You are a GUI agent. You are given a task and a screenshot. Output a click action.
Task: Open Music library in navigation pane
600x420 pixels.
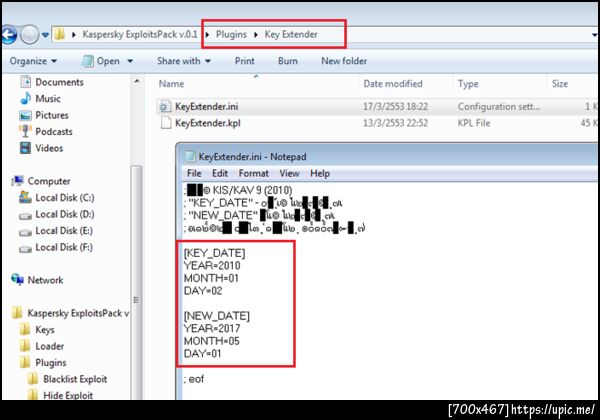click(x=48, y=99)
